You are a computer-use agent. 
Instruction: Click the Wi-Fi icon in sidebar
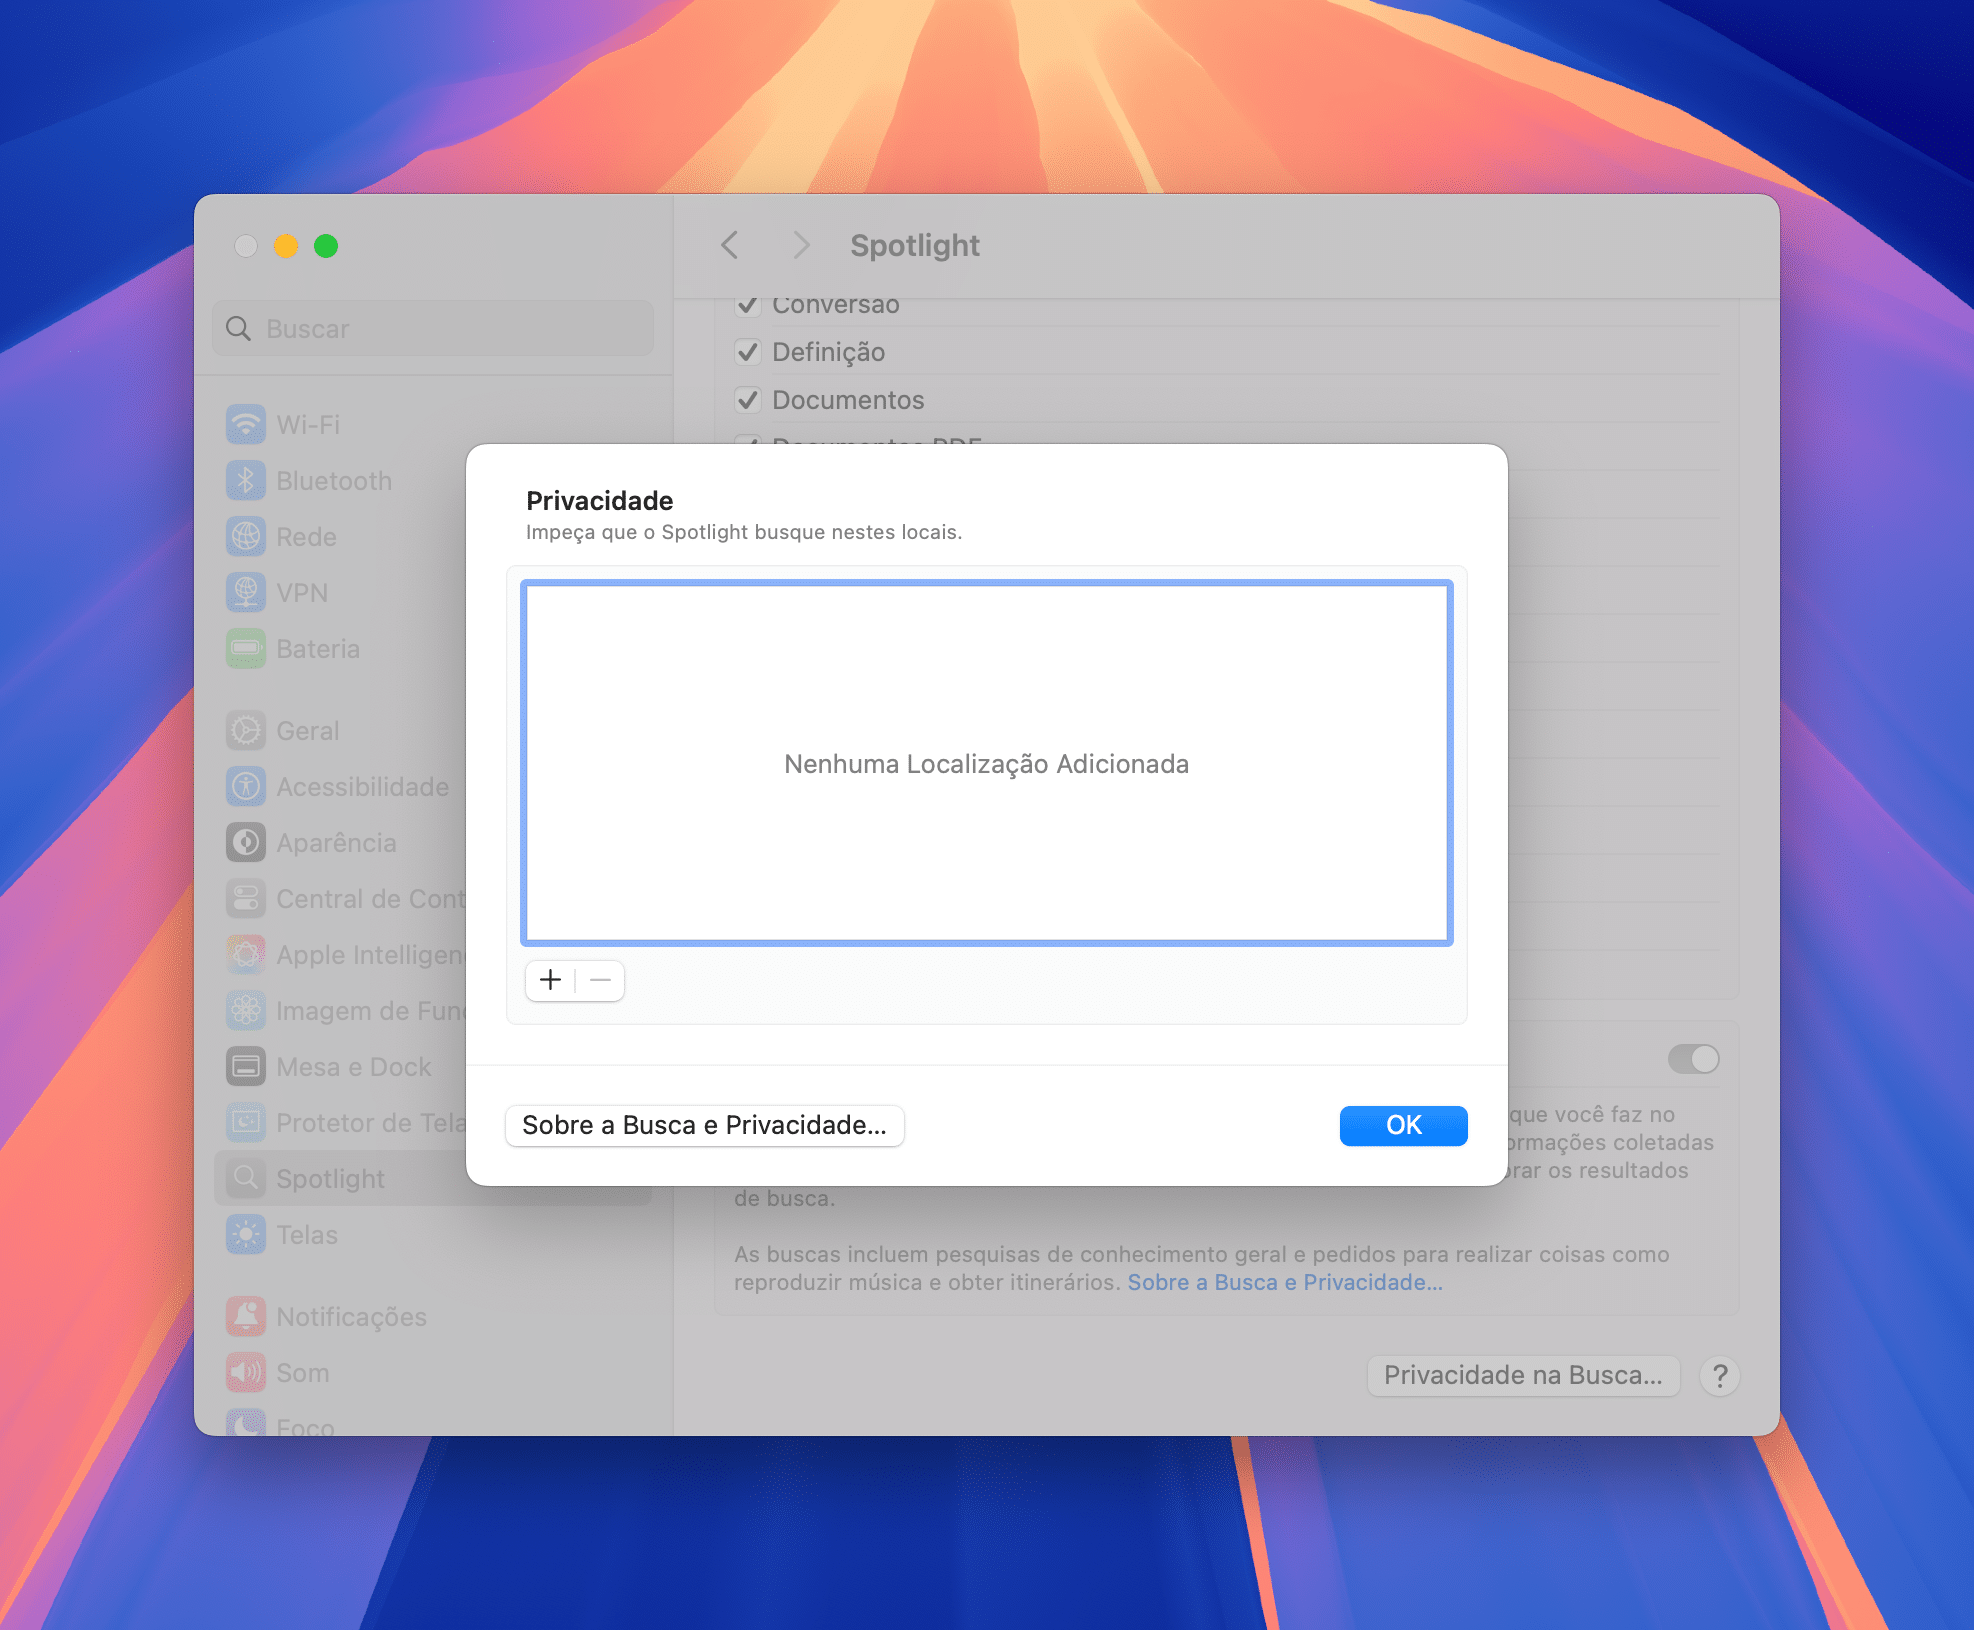245,424
